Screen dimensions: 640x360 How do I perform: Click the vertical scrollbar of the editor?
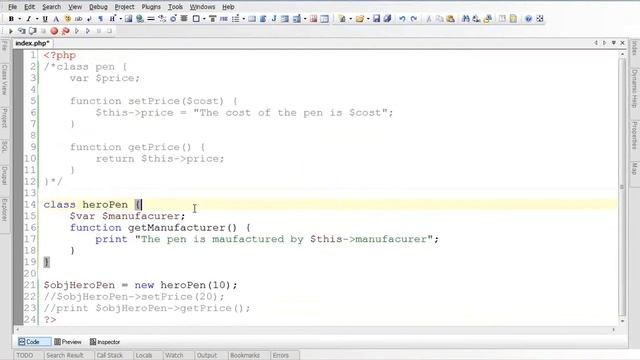tap(622, 187)
